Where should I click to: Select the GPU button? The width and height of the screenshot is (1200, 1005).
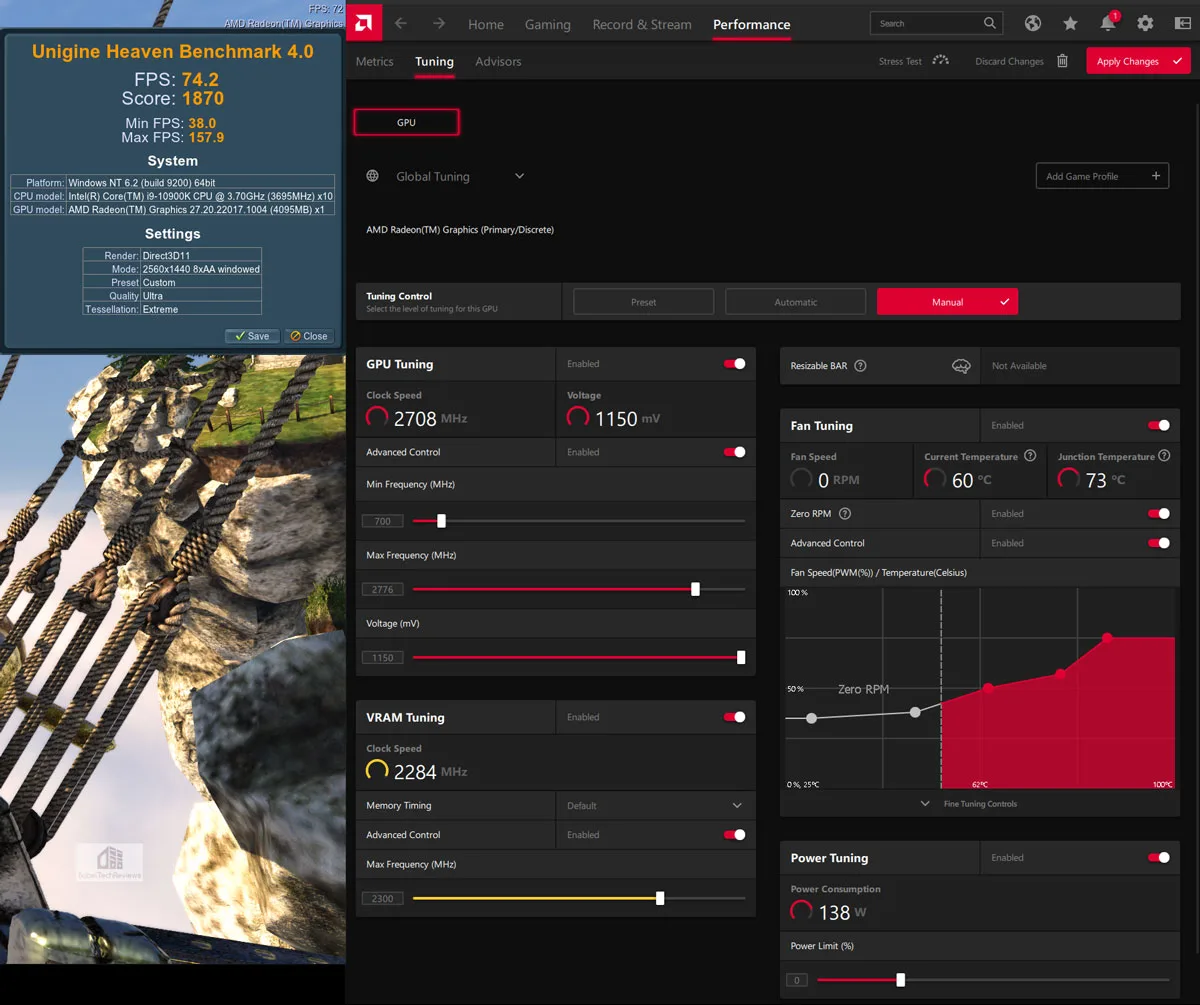point(406,122)
